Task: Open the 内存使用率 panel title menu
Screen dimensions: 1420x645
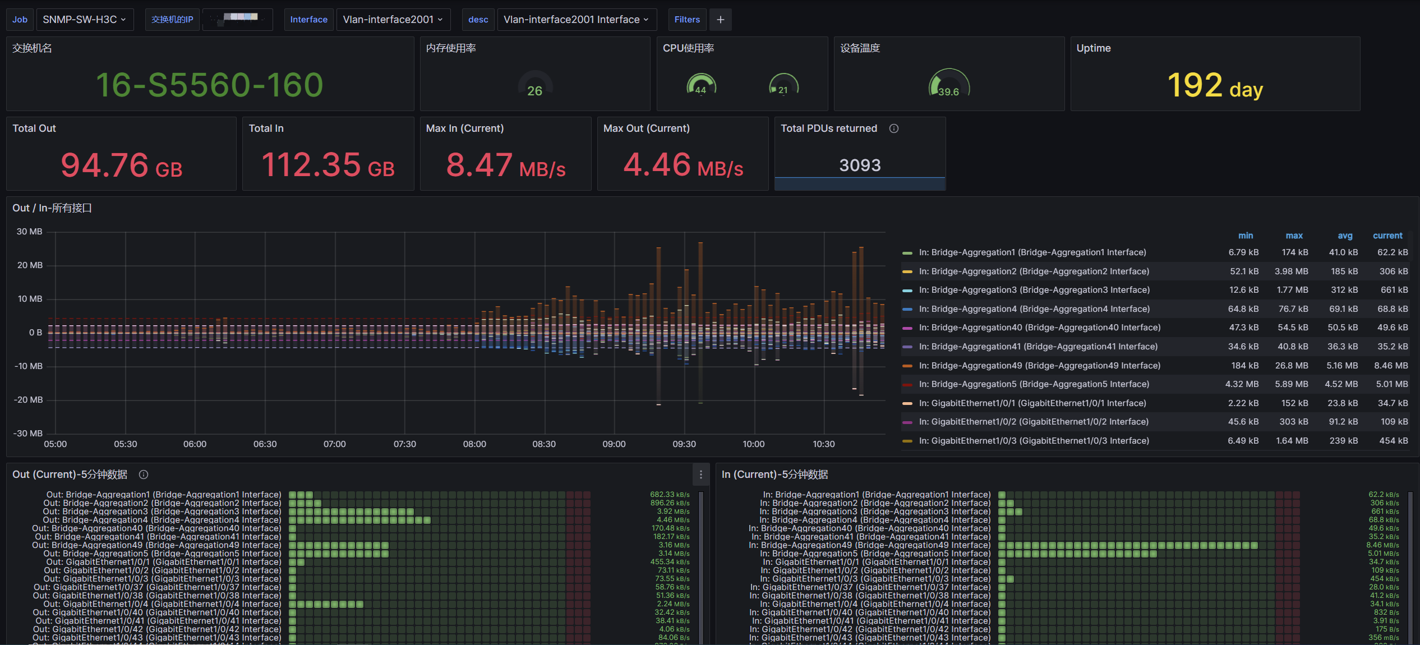Action: click(451, 48)
